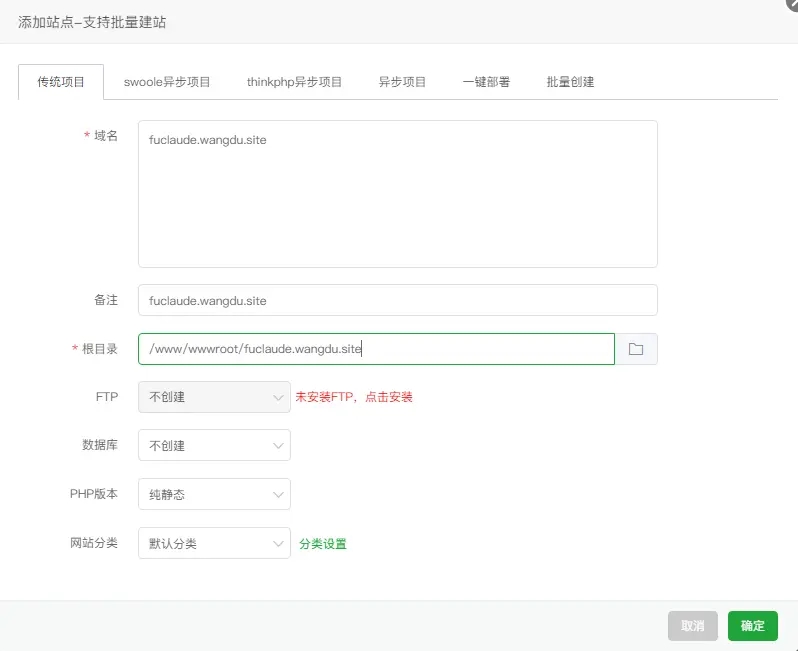Click into the 备注 input field

click(x=397, y=300)
